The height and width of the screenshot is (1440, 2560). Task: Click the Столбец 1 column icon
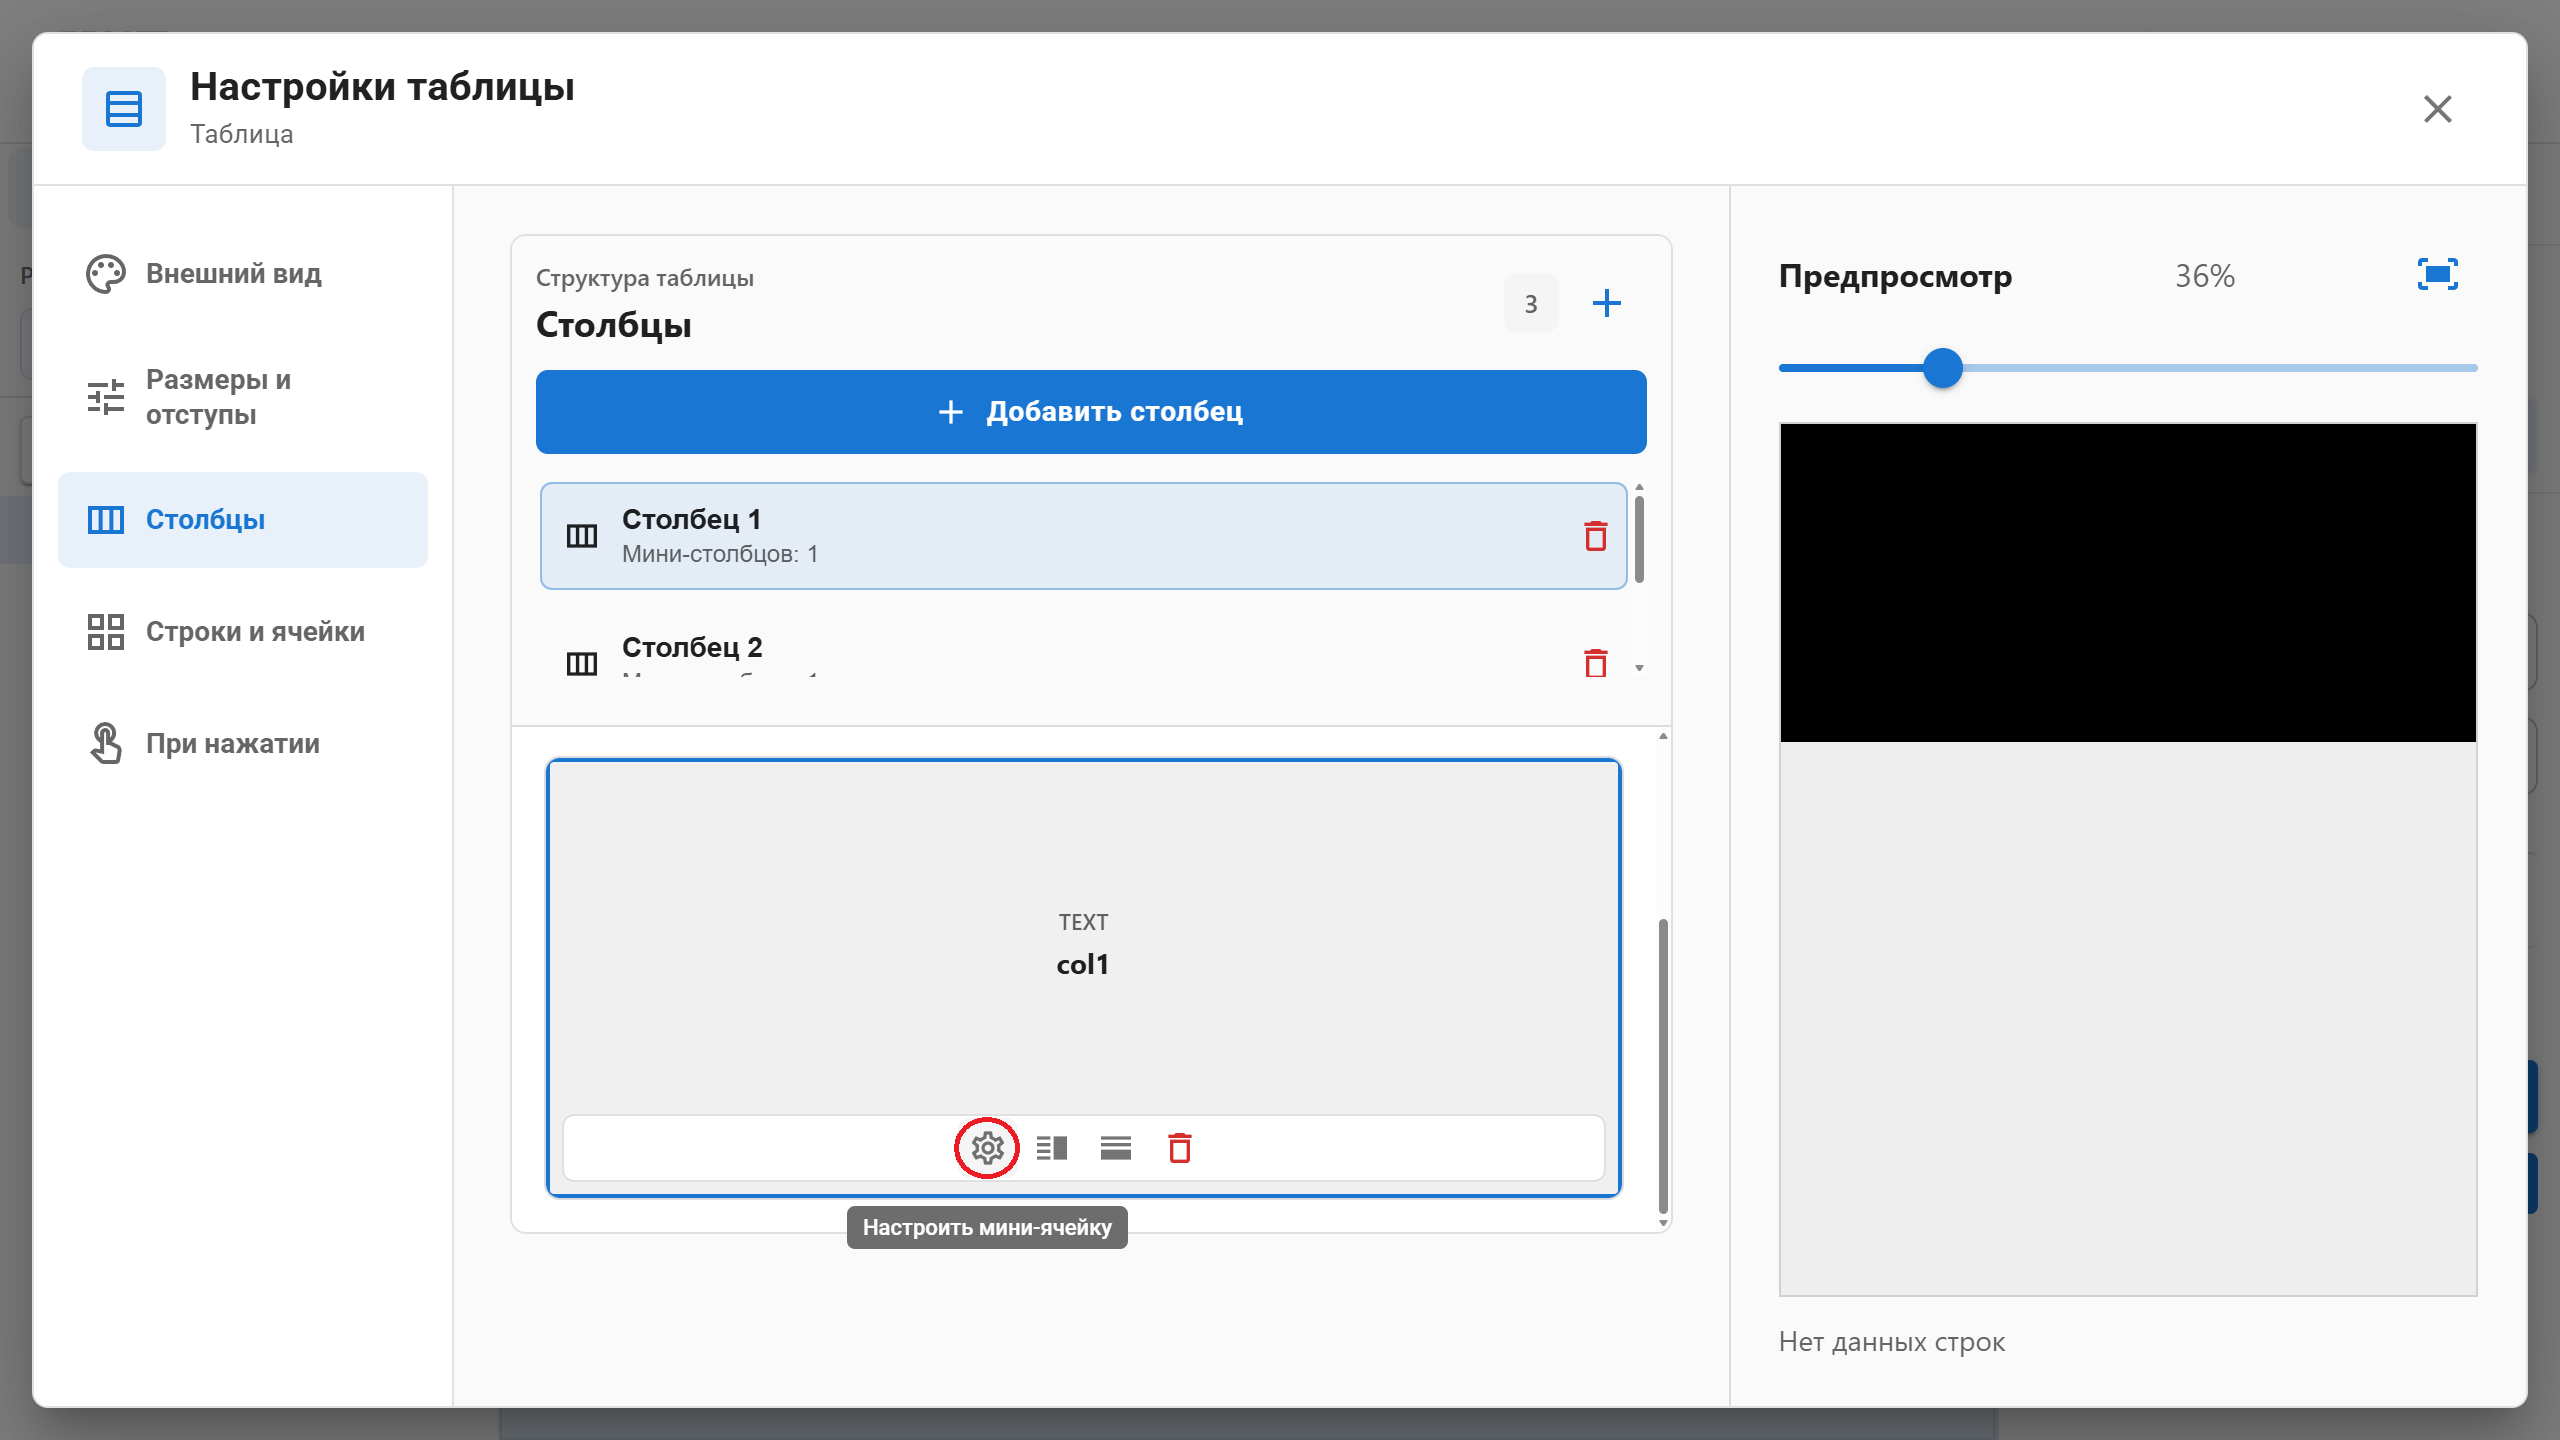click(x=582, y=536)
